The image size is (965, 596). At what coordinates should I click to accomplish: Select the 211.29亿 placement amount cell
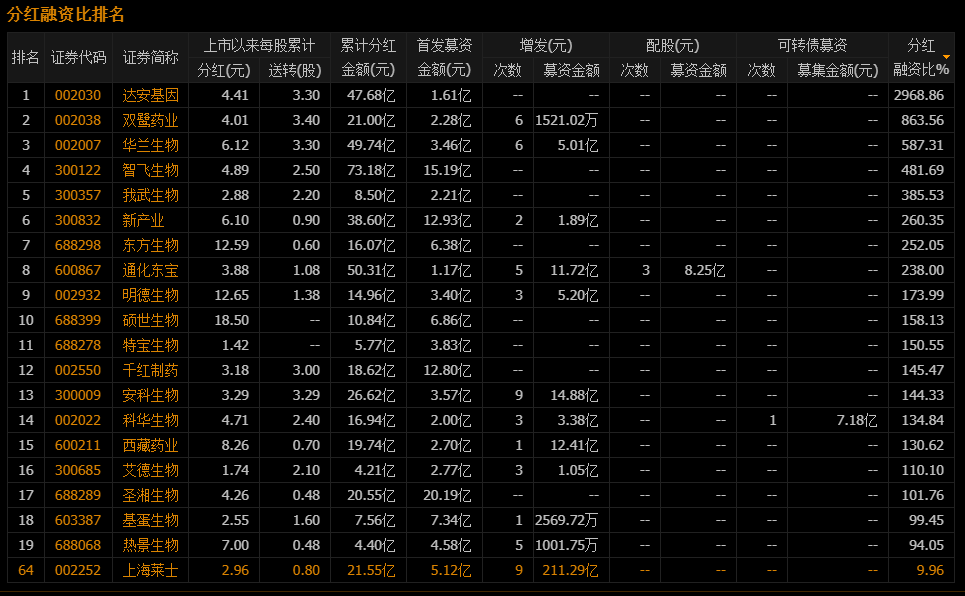(570, 570)
